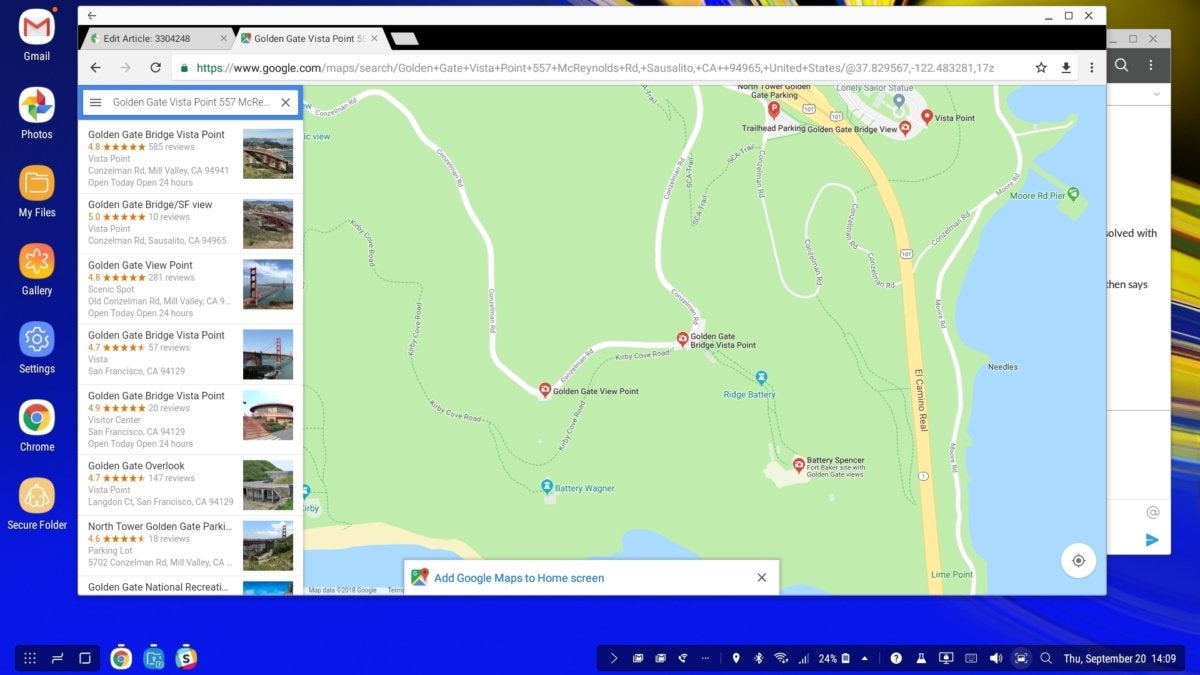The height and width of the screenshot is (675, 1200).
Task: Click thumbnail of Golden Gate View Point
Action: pyautogui.click(x=268, y=285)
